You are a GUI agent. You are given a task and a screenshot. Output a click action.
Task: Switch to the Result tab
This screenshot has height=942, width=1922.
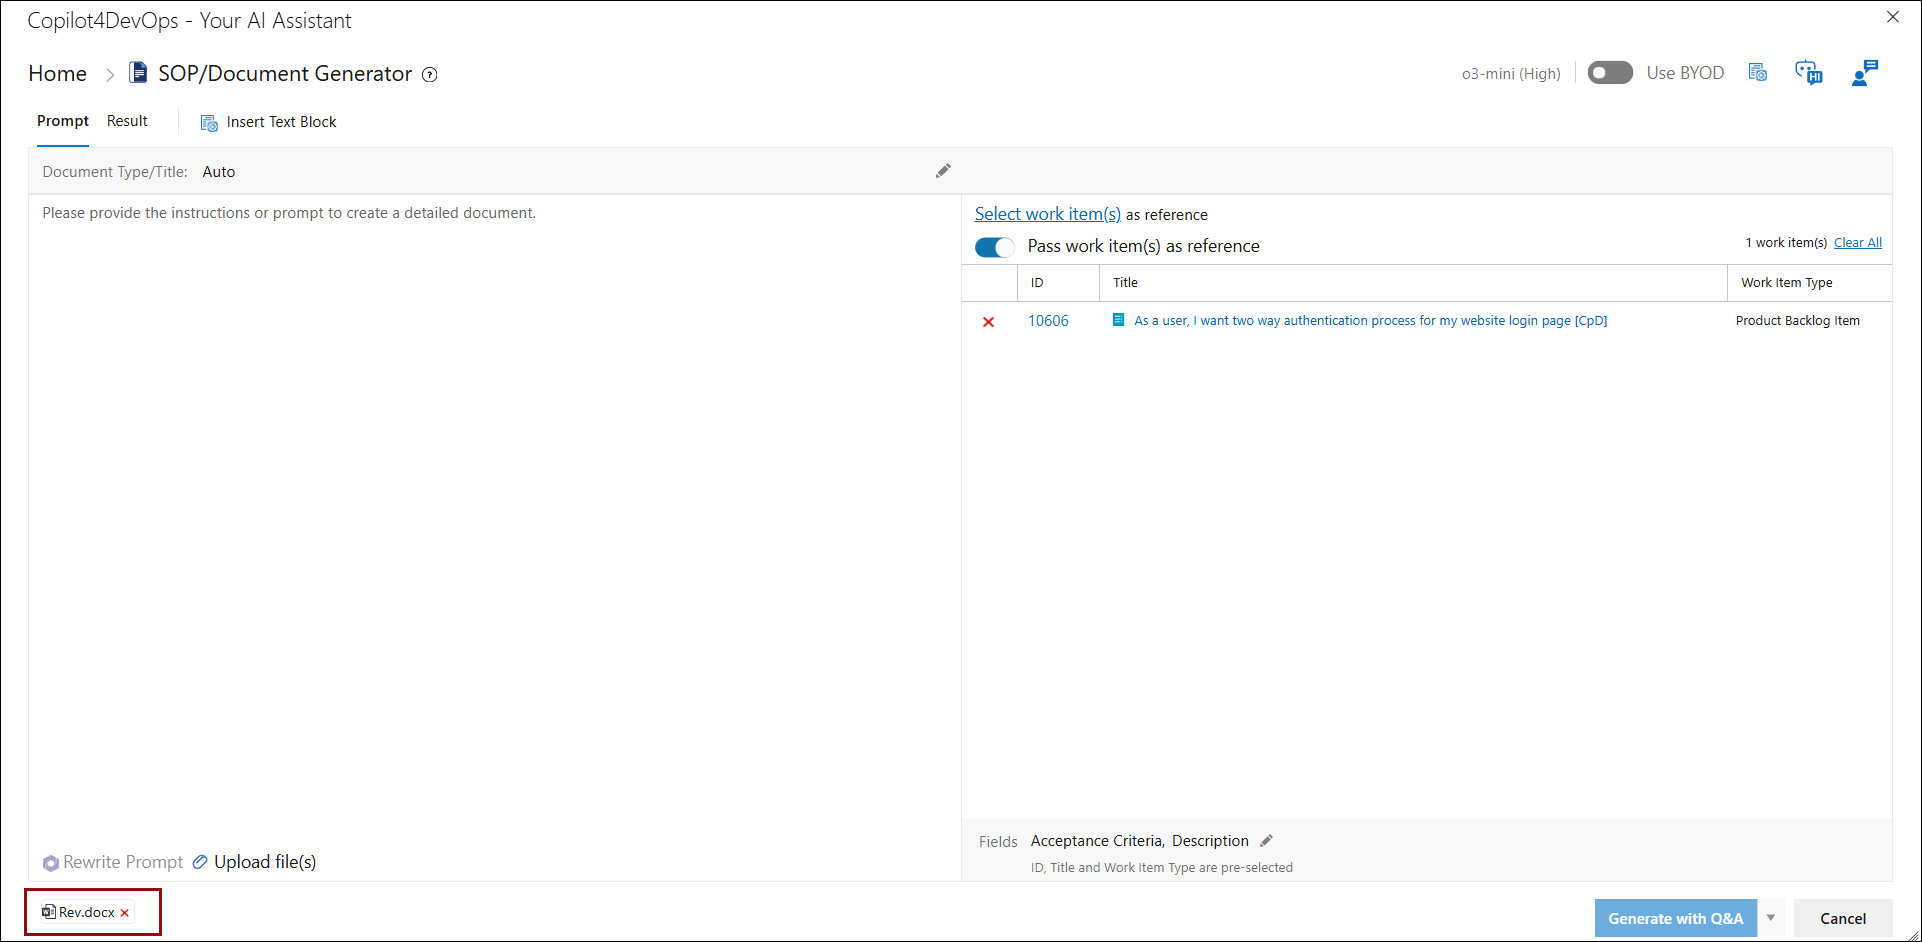pyautogui.click(x=127, y=121)
